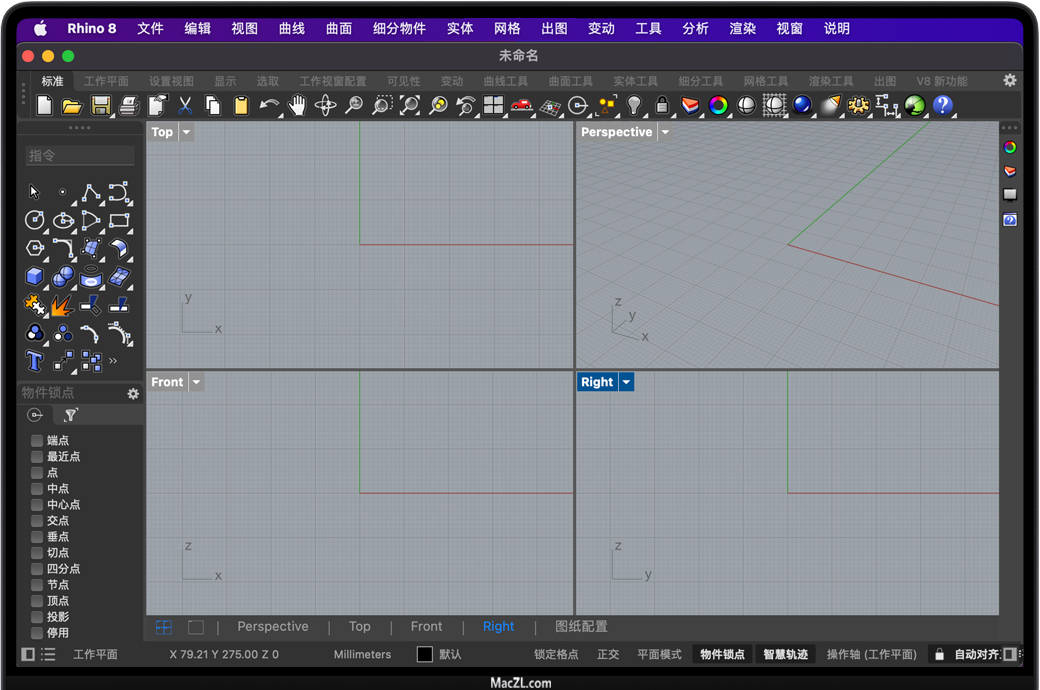Open the Top viewport dropdown arrow
This screenshot has height=690, width=1040.
click(186, 132)
